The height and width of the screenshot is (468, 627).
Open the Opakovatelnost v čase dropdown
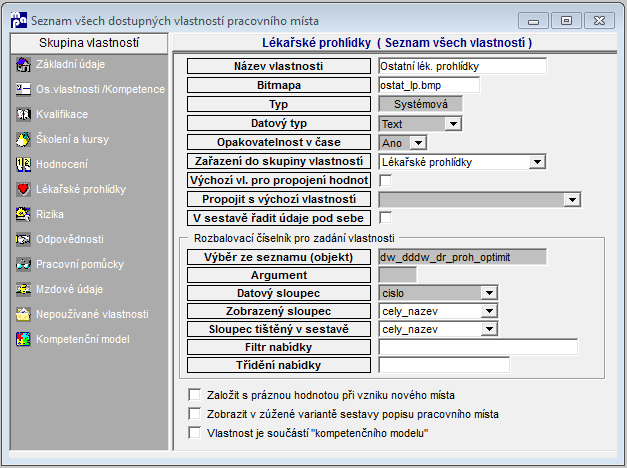pos(418,142)
